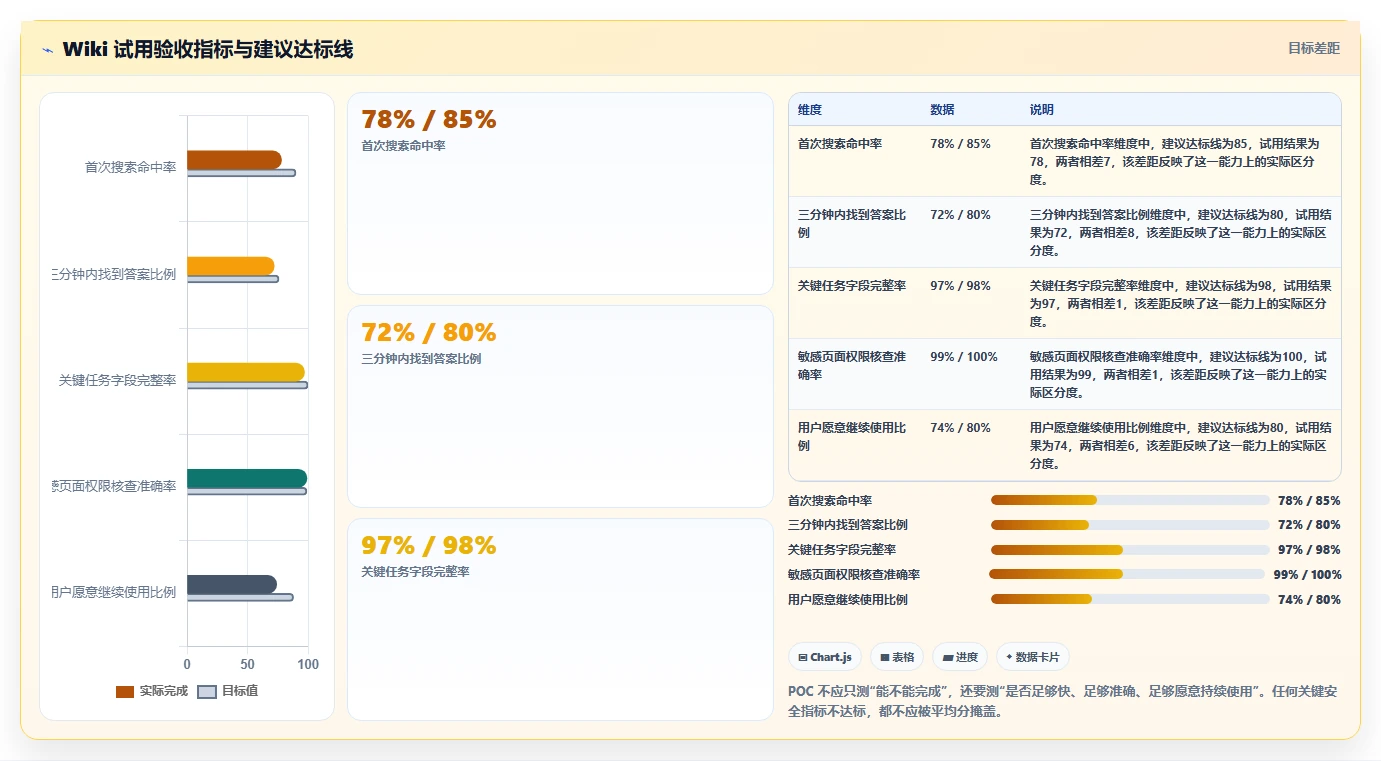1381x761 pixels.
Task: Click the 目标差距 label in header
Action: click(x=1313, y=48)
